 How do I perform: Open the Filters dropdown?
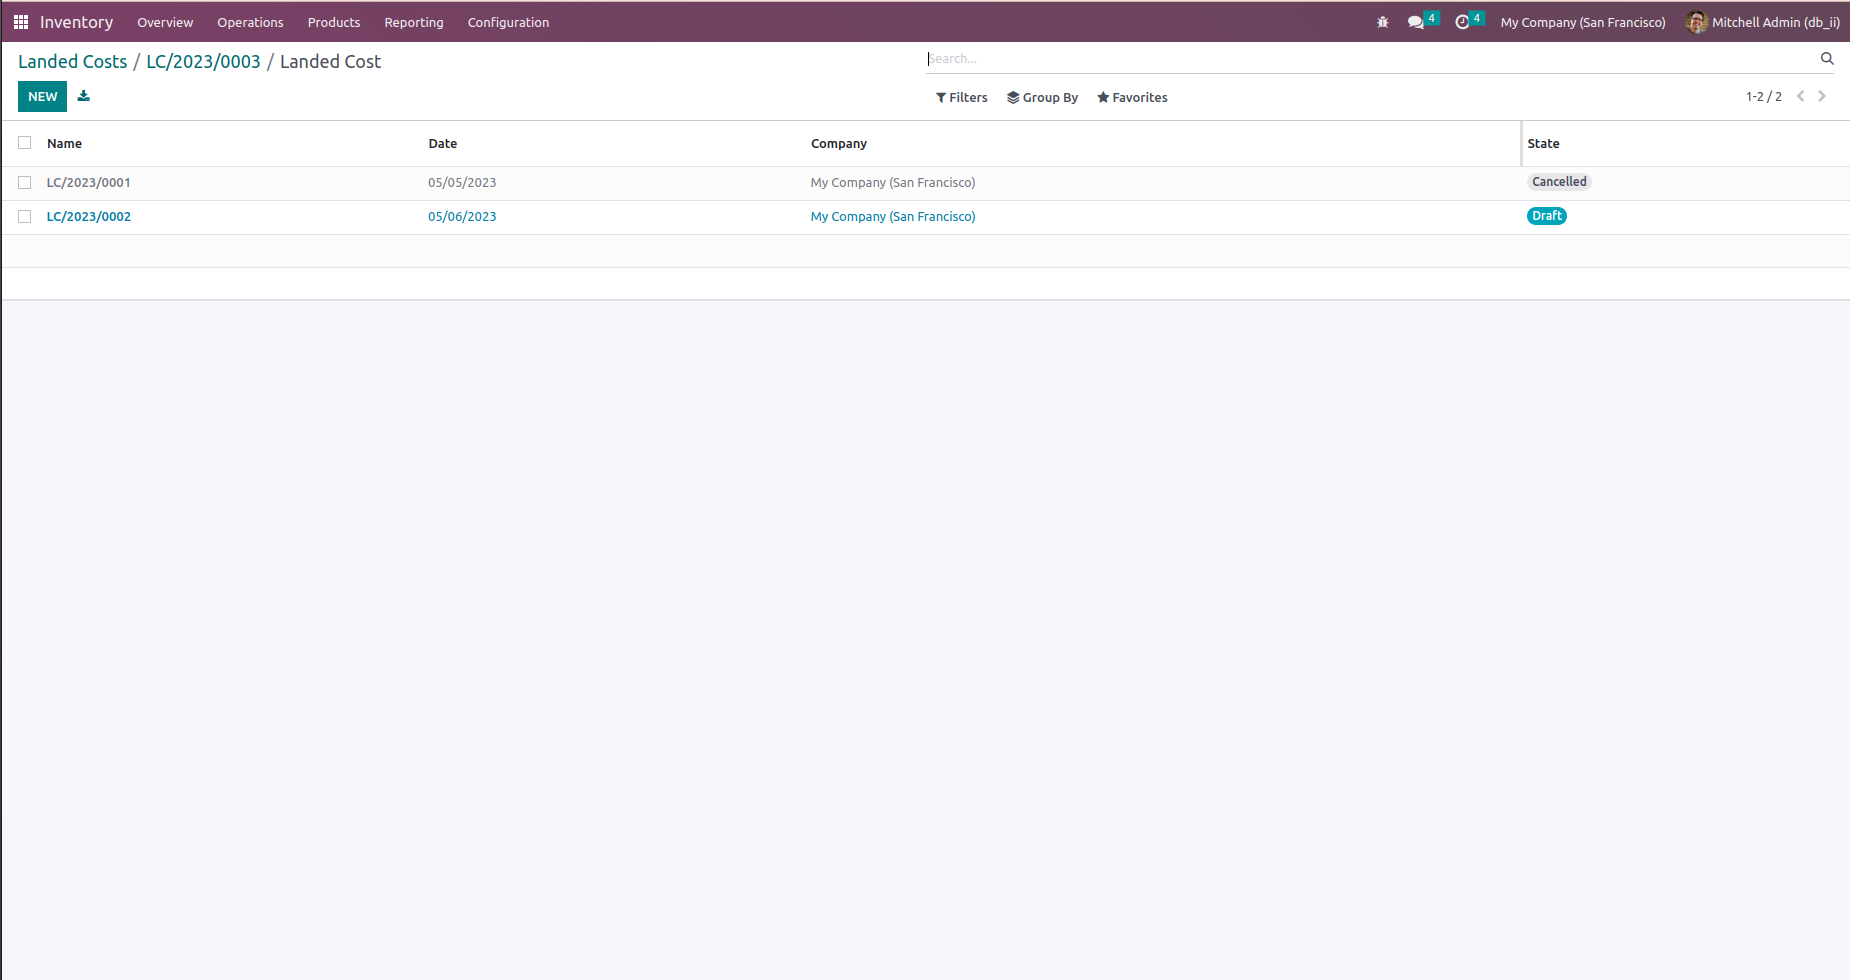962,97
